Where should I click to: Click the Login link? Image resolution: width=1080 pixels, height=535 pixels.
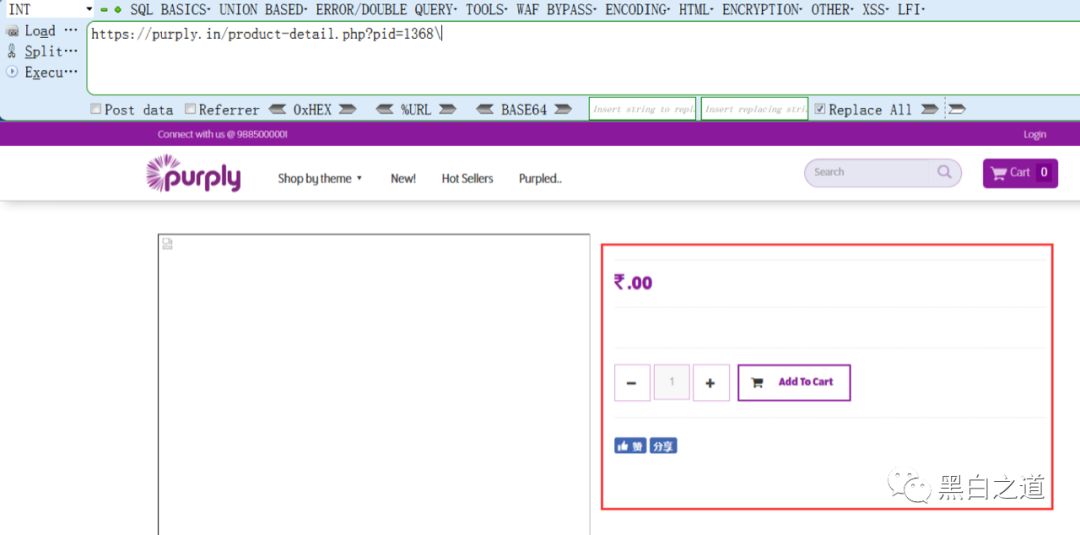click(x=1035, y=134)
